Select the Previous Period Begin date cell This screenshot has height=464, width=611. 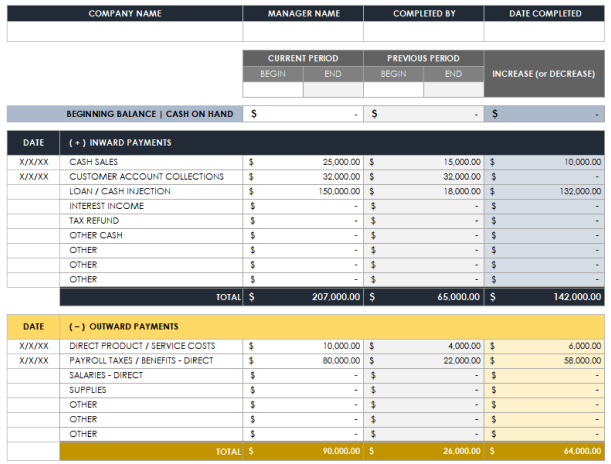pyautogui.click(x=393, y=90)
